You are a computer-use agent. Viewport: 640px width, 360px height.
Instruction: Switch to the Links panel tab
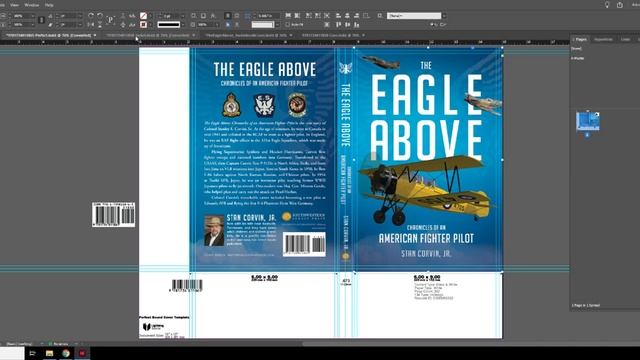click(625, 39)
